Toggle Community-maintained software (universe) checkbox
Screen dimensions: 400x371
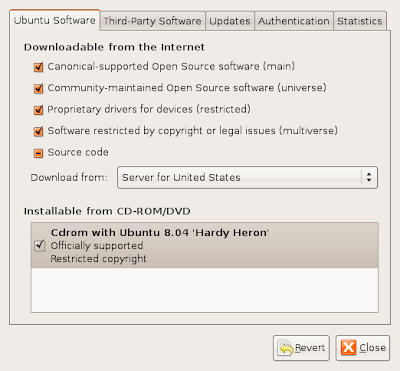pos(39,89)
